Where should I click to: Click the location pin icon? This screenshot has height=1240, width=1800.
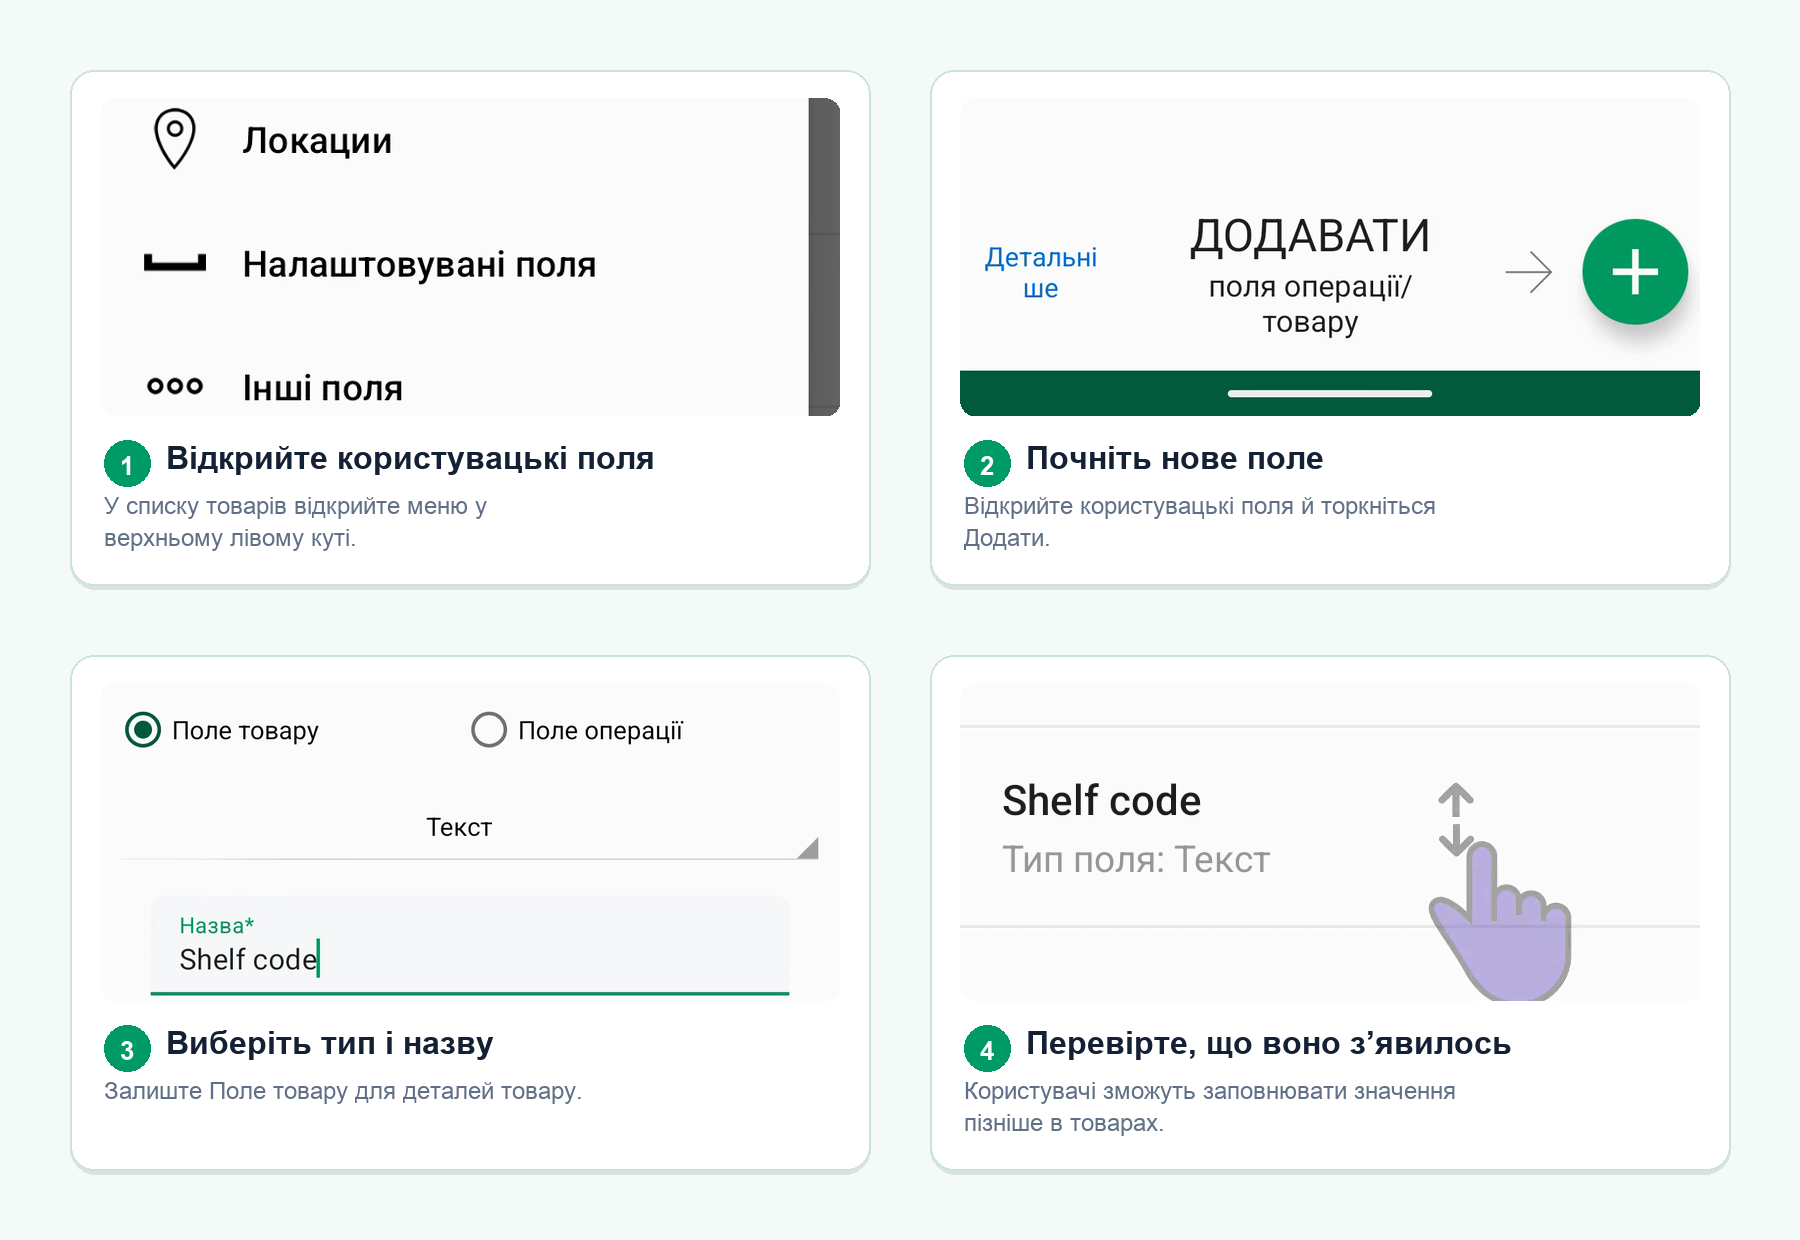[x=175, y=139]
